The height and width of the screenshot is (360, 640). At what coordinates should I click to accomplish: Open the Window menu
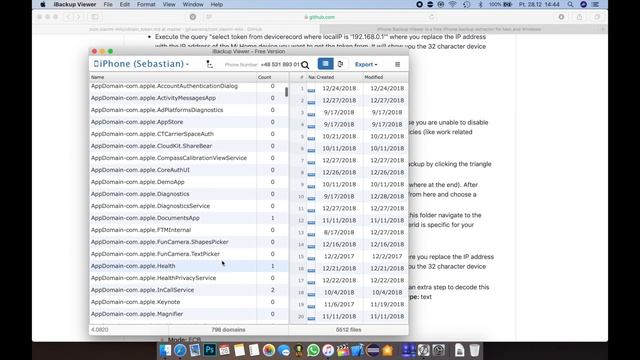coord(193,4)
